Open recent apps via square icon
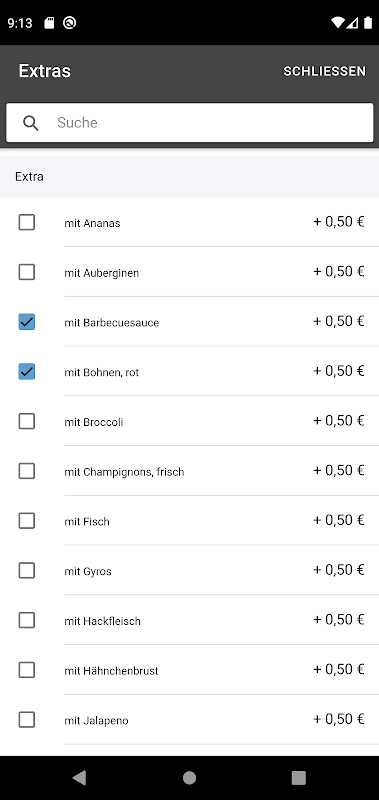Image resolution: width=379 pixels, height=800 pixels. 298,778
